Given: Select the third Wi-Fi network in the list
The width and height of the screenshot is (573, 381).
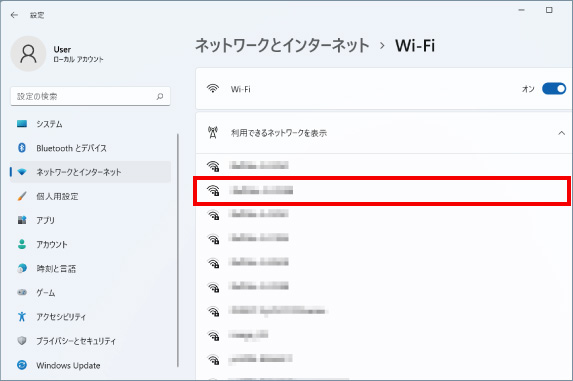Looking at the screenshot, I should pos(384,214).
